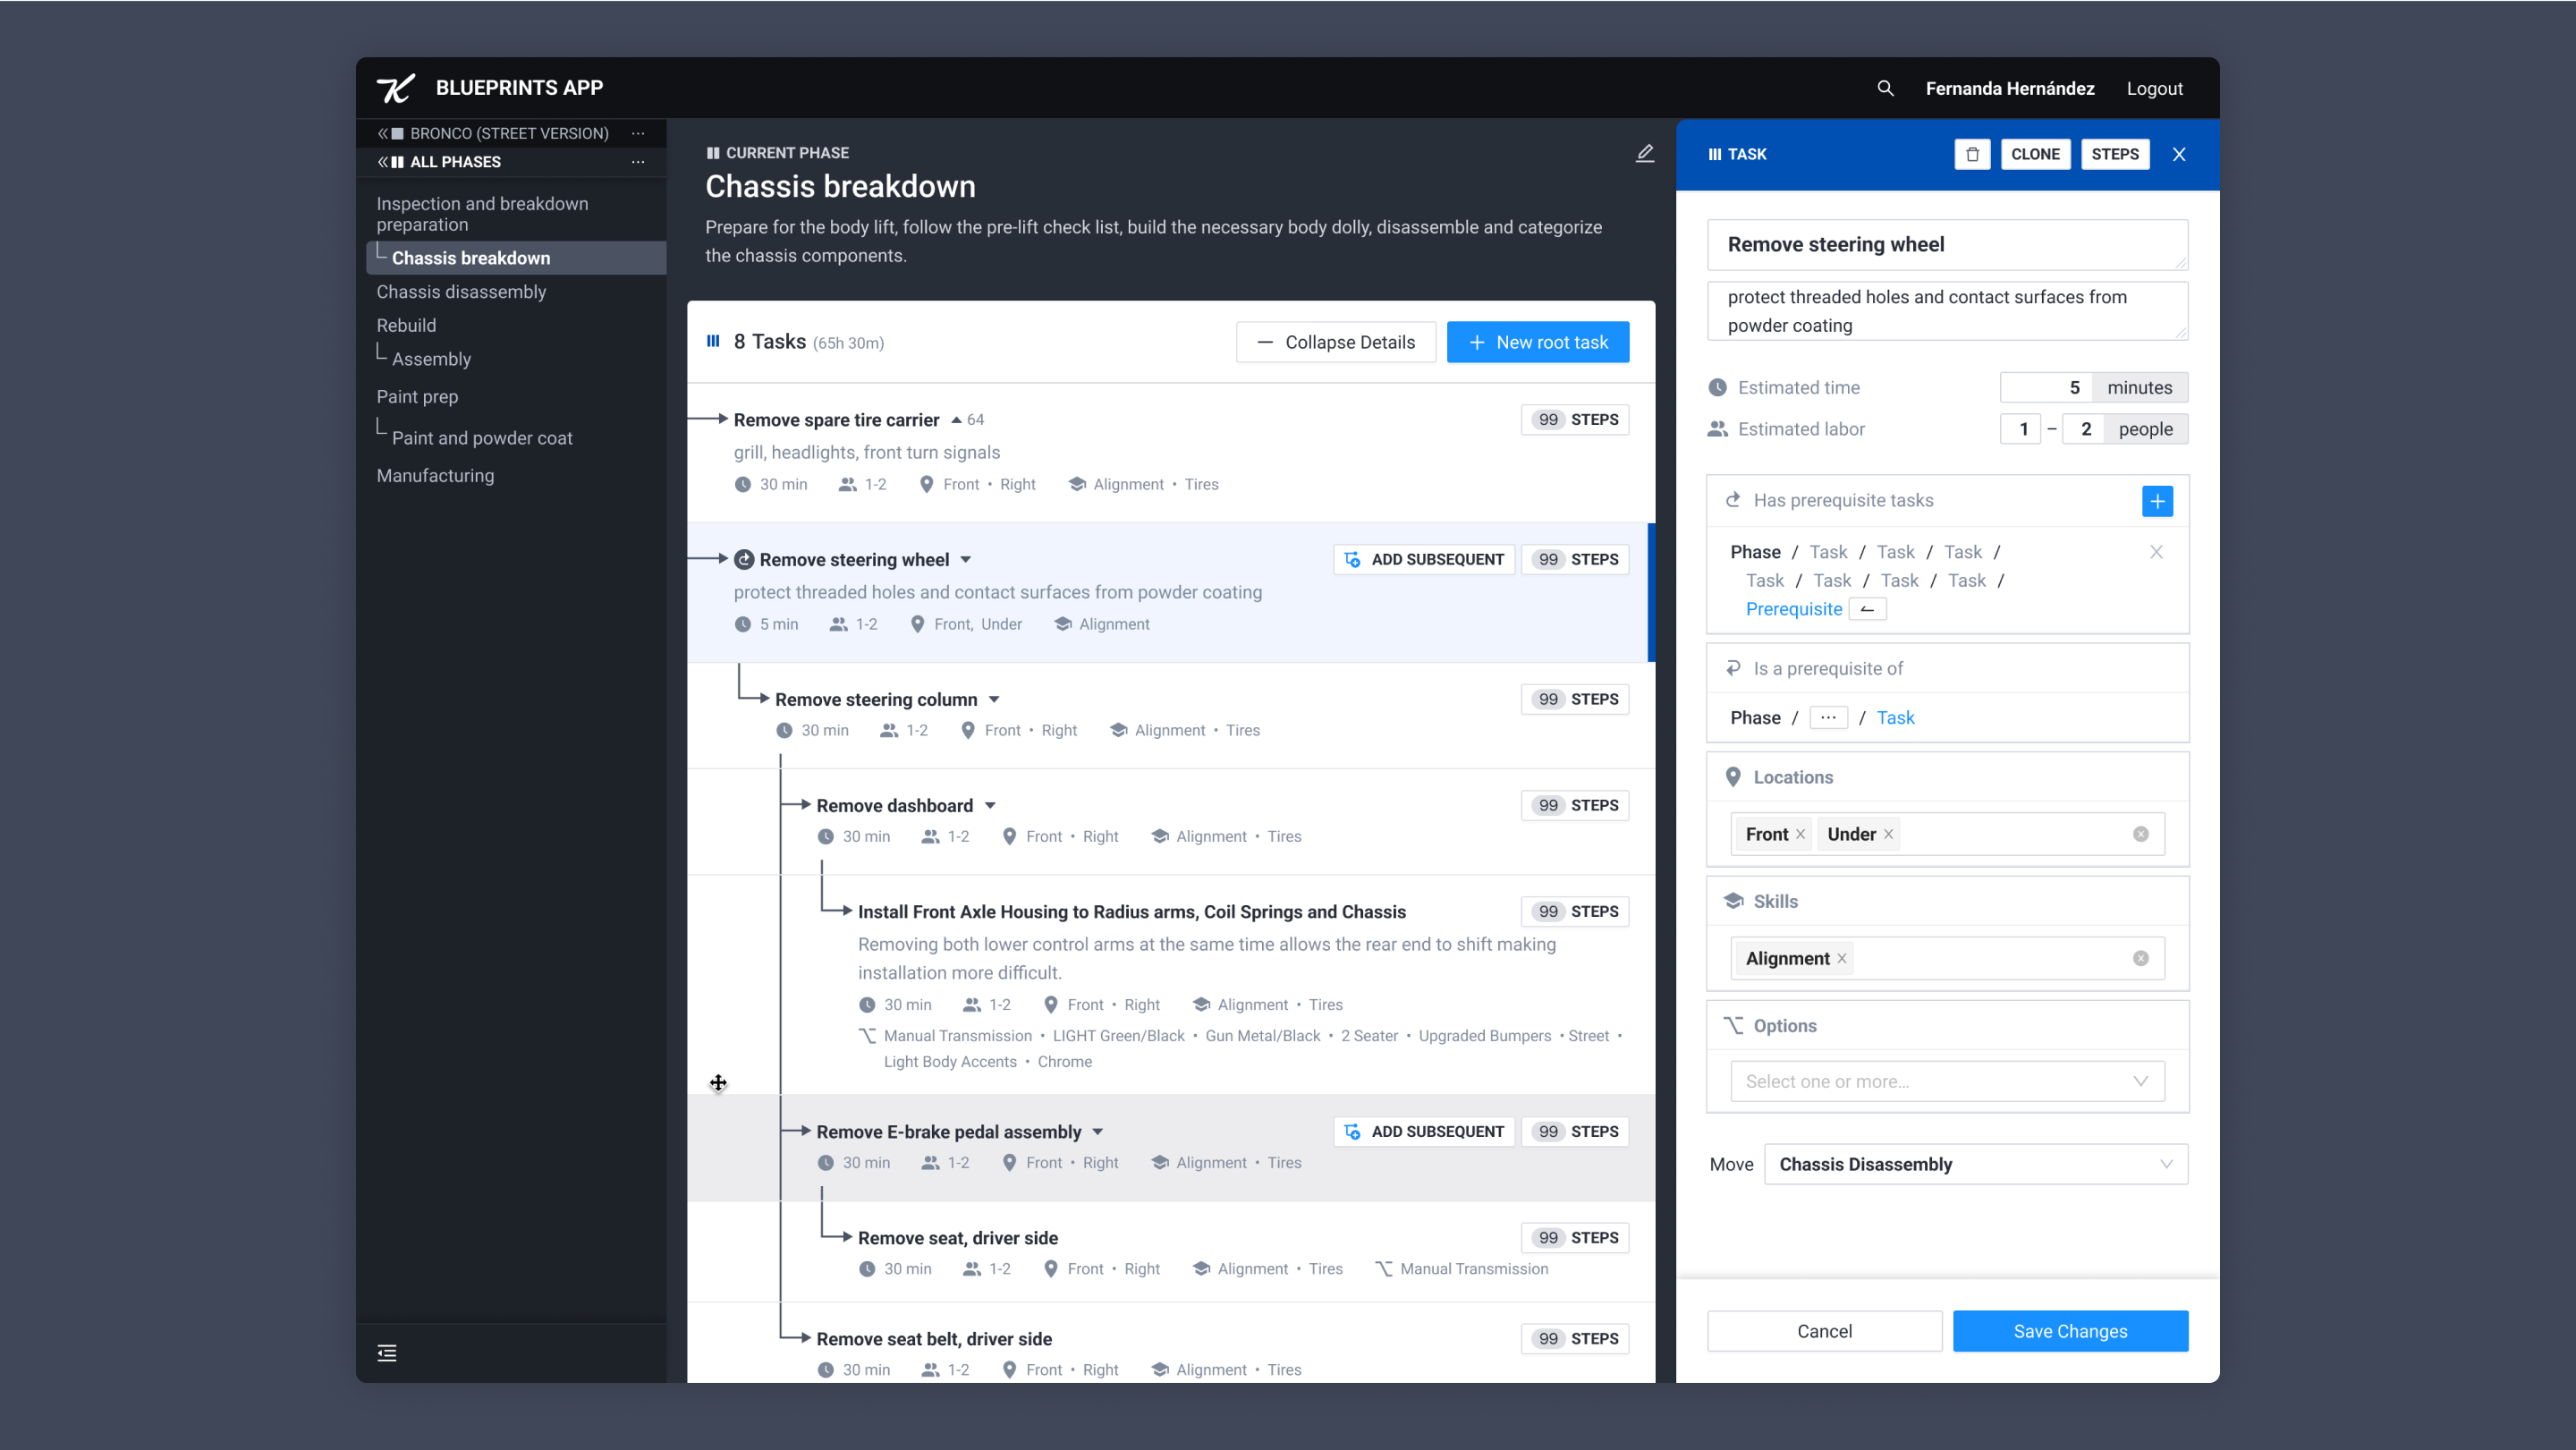Collapse sidebar using bottom-left menu icon
This screenshot has width=2576, height=1450.
tap(387, 1353)
